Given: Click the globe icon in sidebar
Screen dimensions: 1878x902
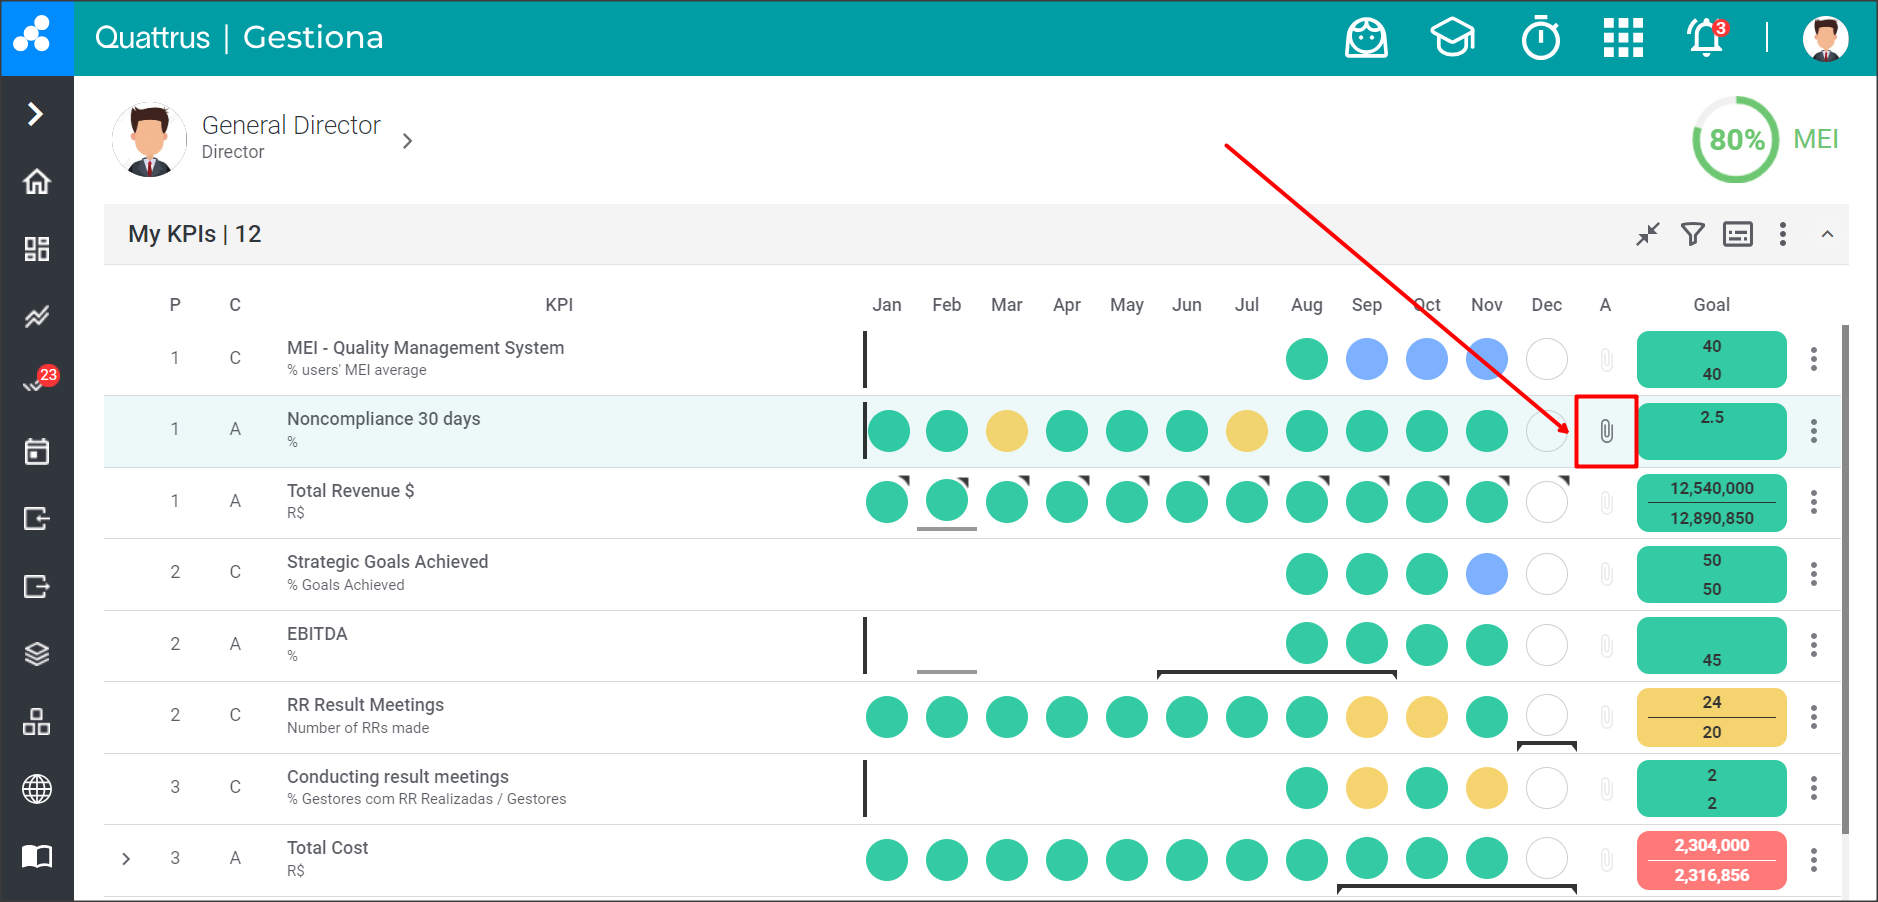Looking at the screenshot, I should (x=37, y=789).
